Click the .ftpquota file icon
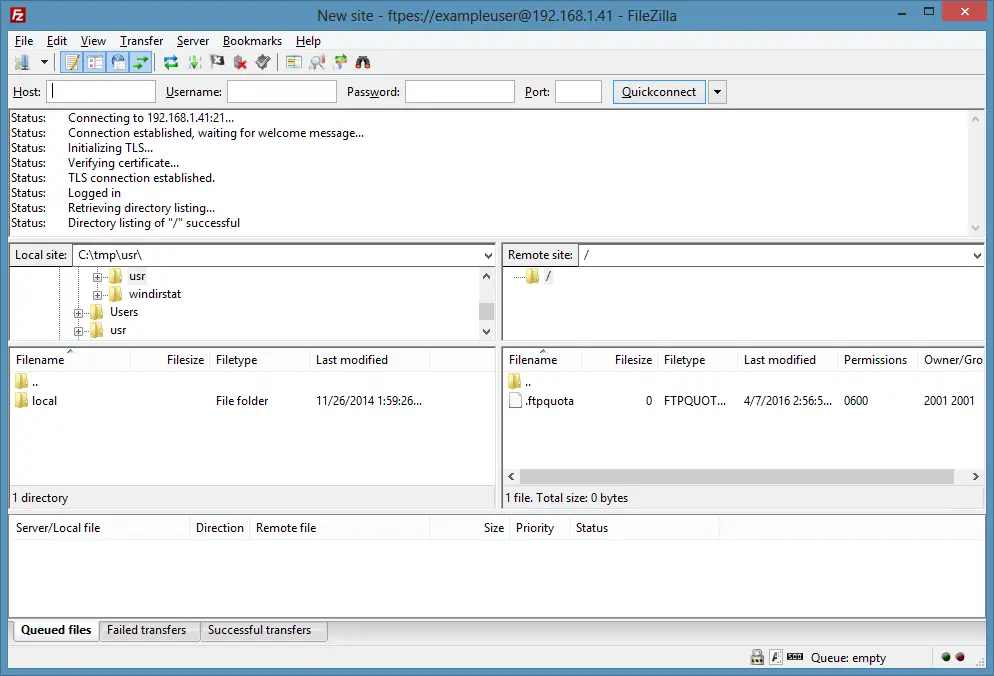Viewport: 994px width, 676px height. click(515, 400)
